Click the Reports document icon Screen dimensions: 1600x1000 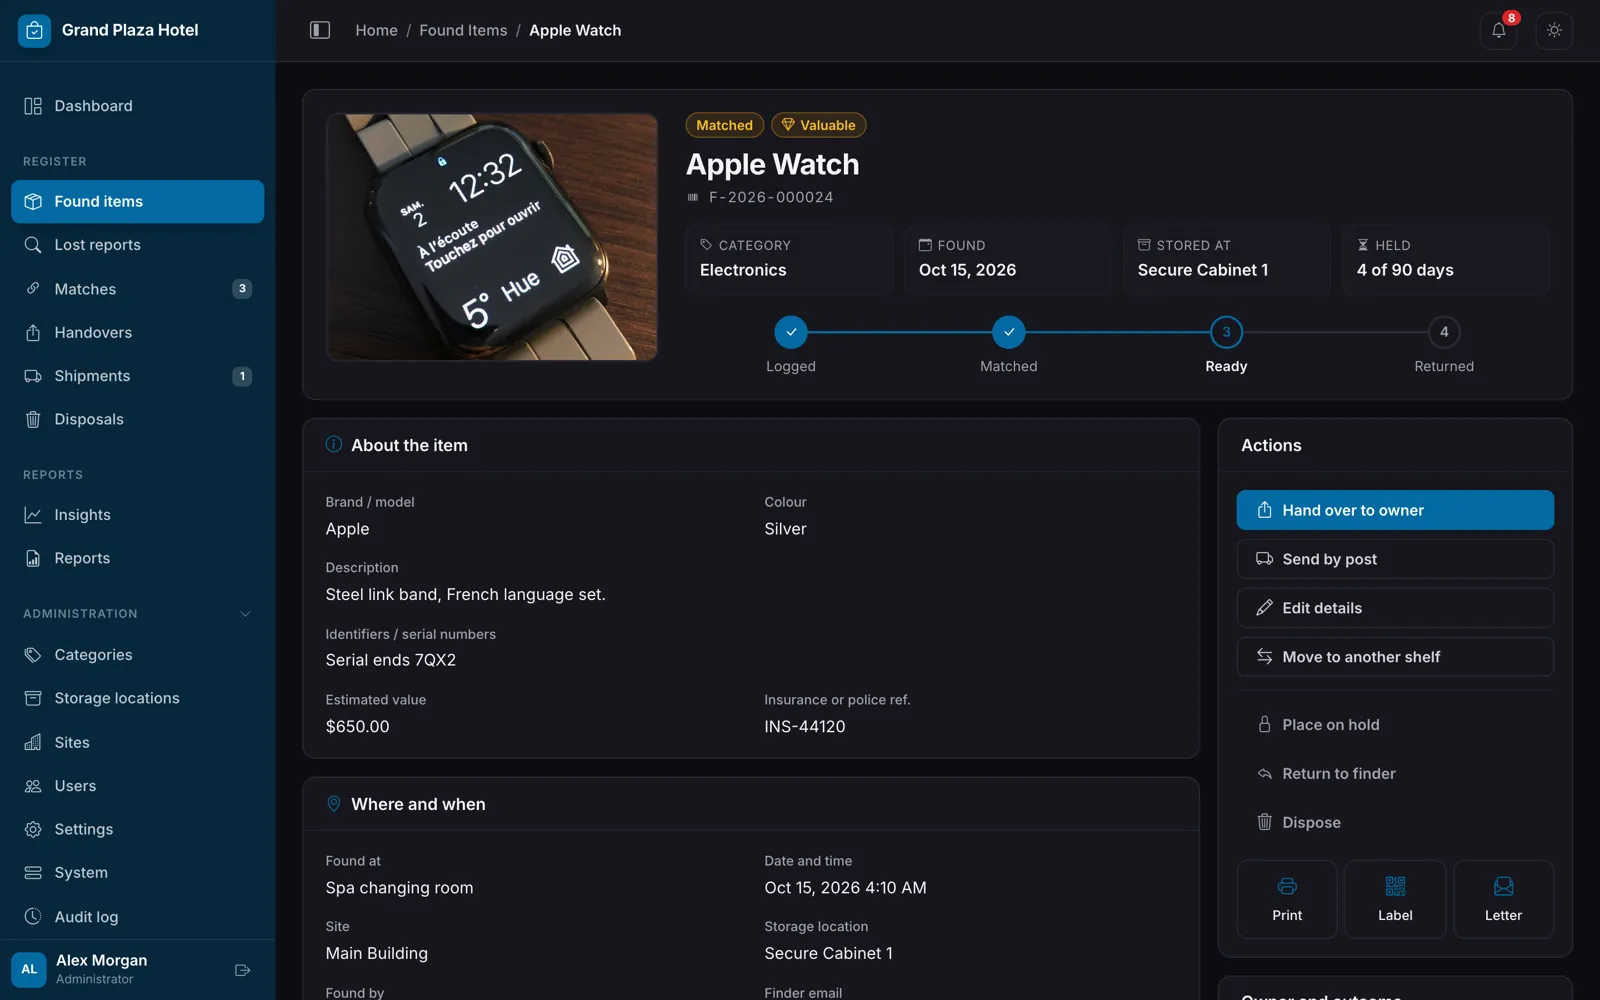(33, 558)
